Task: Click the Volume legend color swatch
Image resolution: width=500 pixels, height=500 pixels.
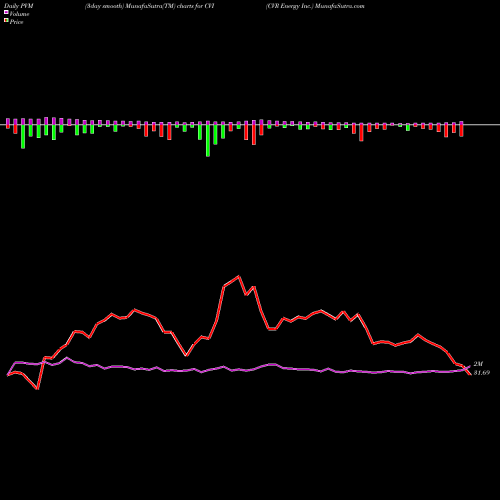Action: [x=6, y=13]
